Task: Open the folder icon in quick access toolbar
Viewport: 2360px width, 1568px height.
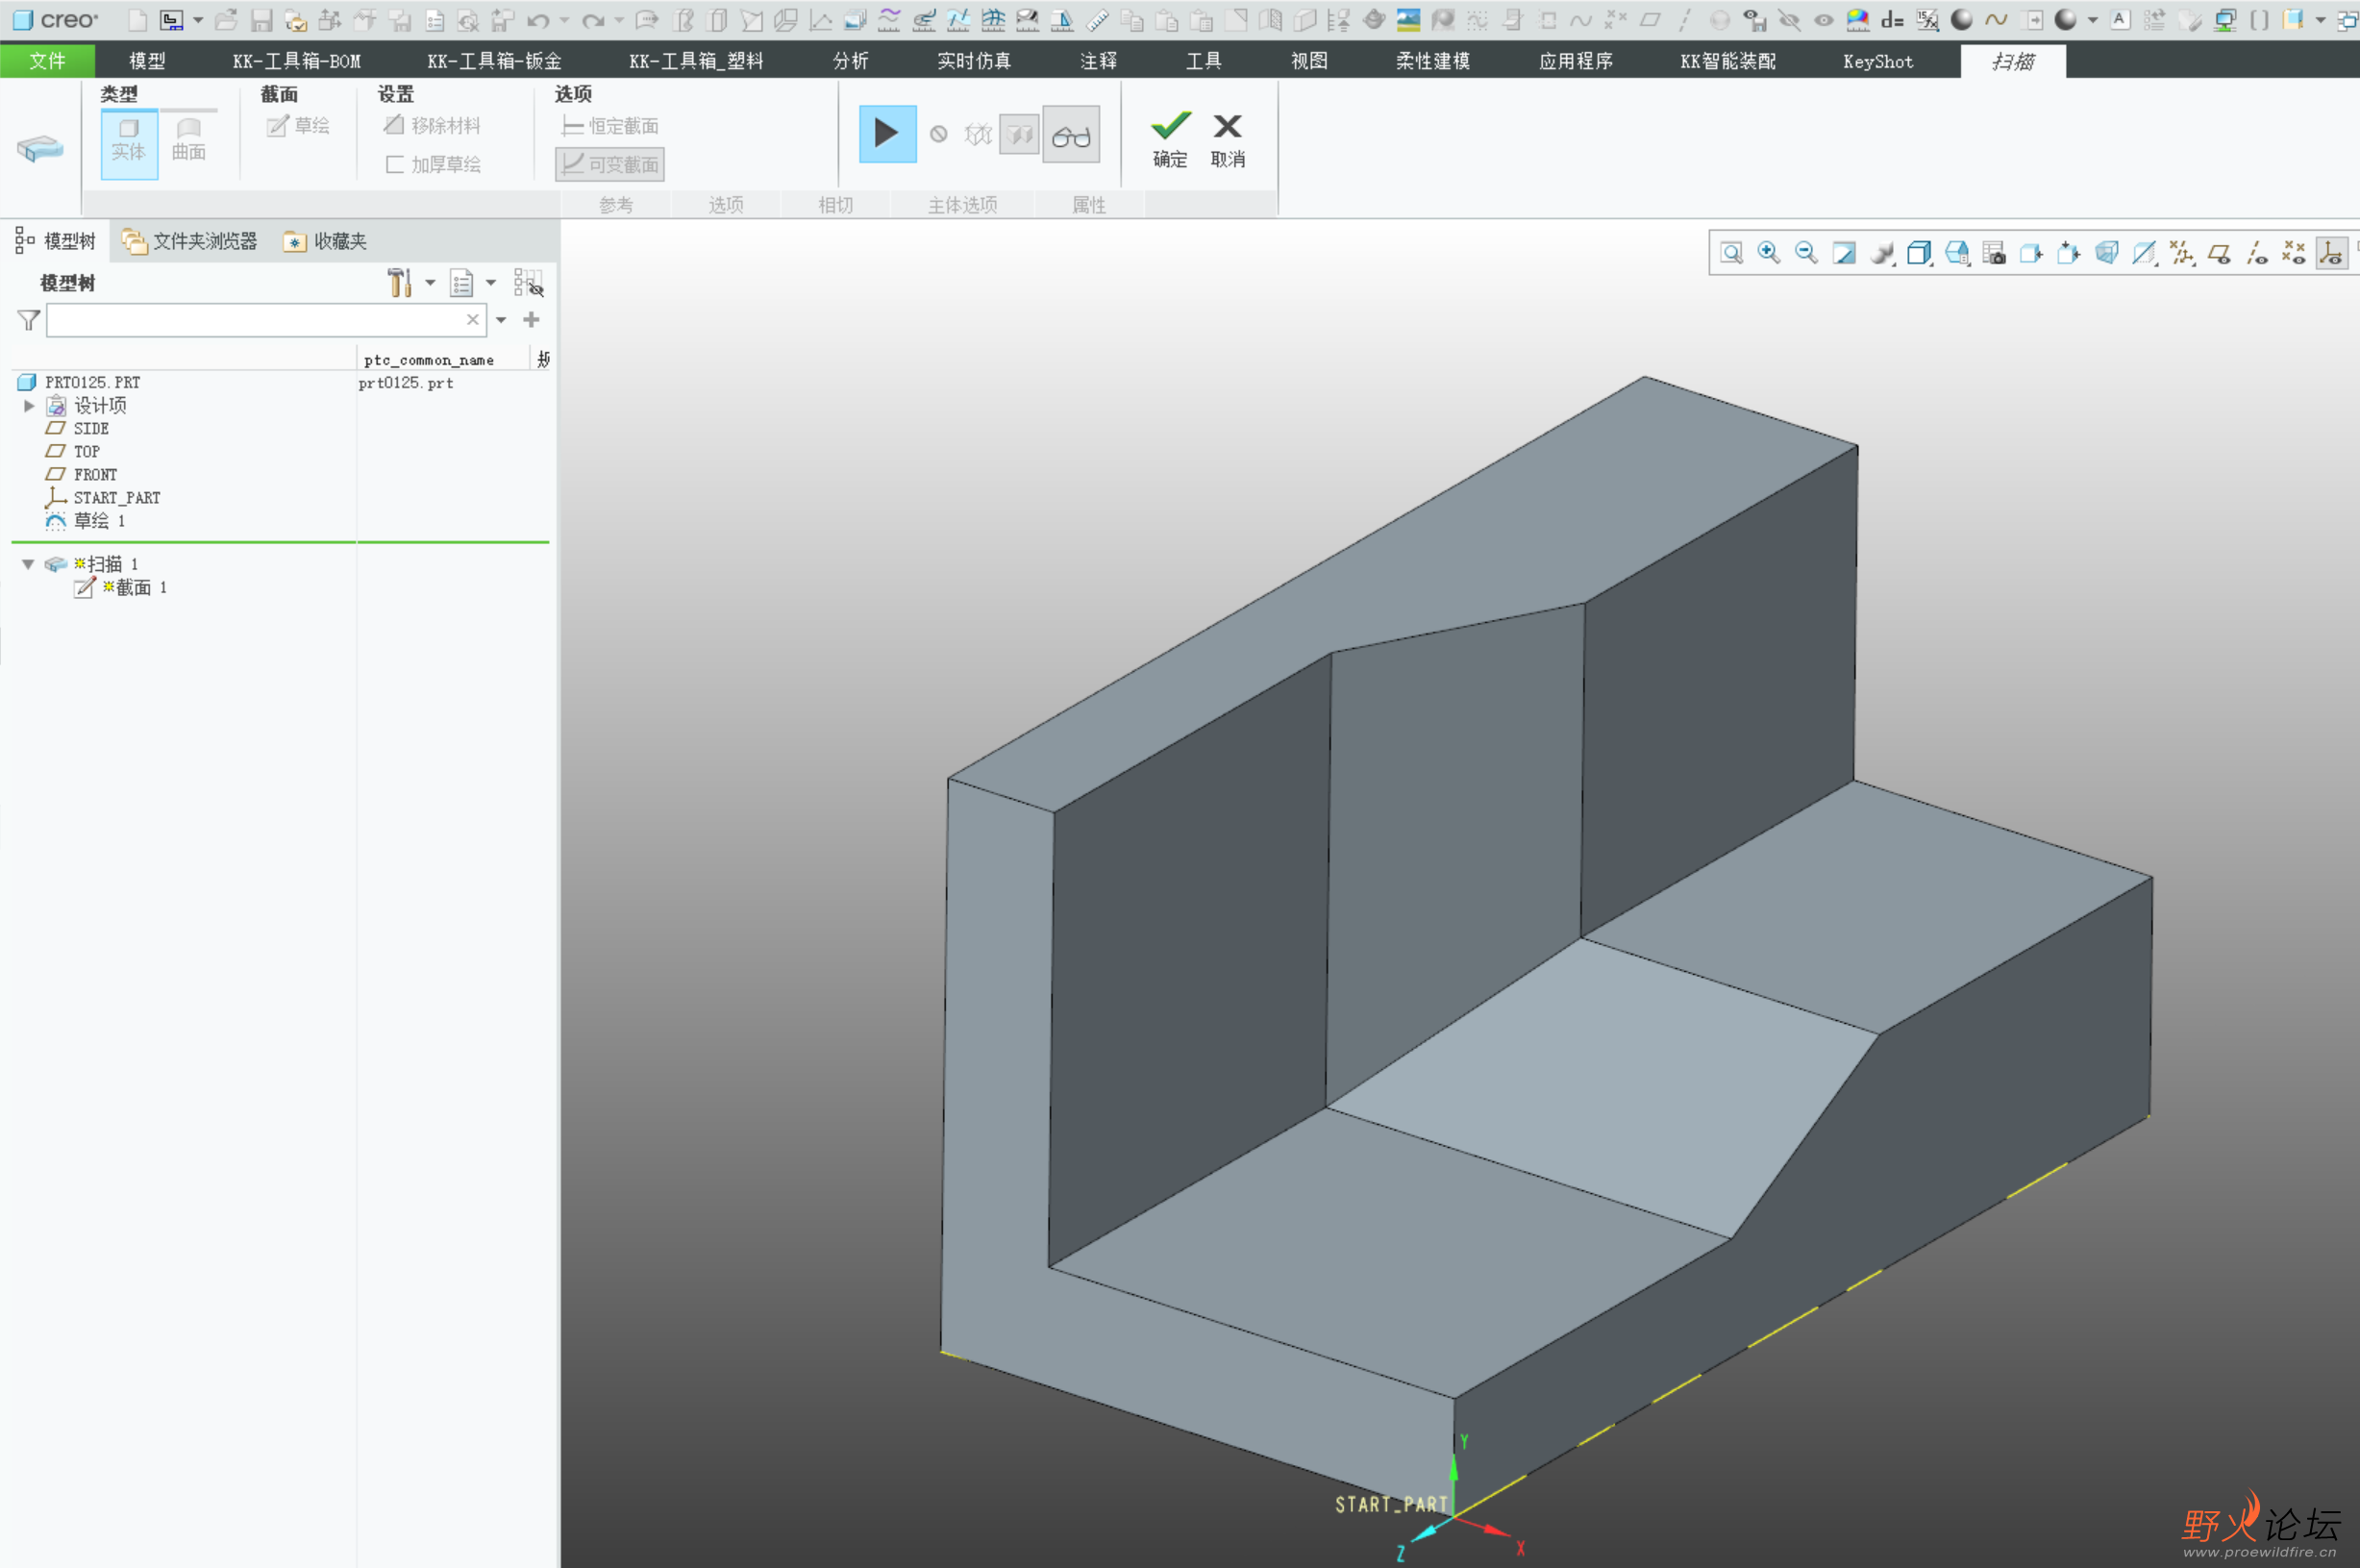Action: click(x=226, y=20)
